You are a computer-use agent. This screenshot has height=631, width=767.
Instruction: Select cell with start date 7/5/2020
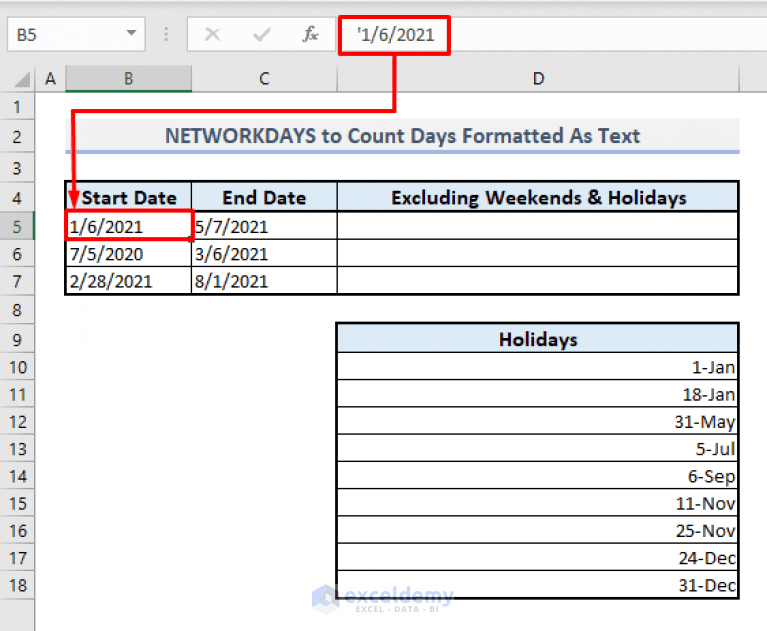click(x=129, y=253)
